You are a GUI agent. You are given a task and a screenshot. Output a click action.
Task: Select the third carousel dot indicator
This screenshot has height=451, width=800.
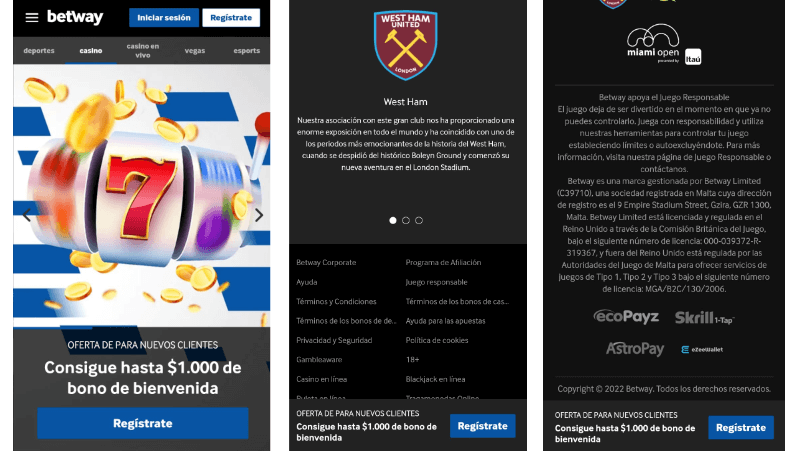pyautogui.click(x=419, y=220)
